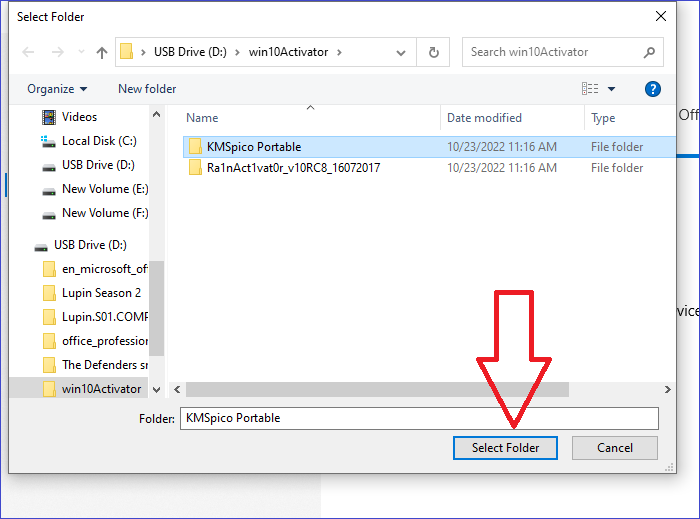Refresh the win10Activator folder view

point(433,52)
